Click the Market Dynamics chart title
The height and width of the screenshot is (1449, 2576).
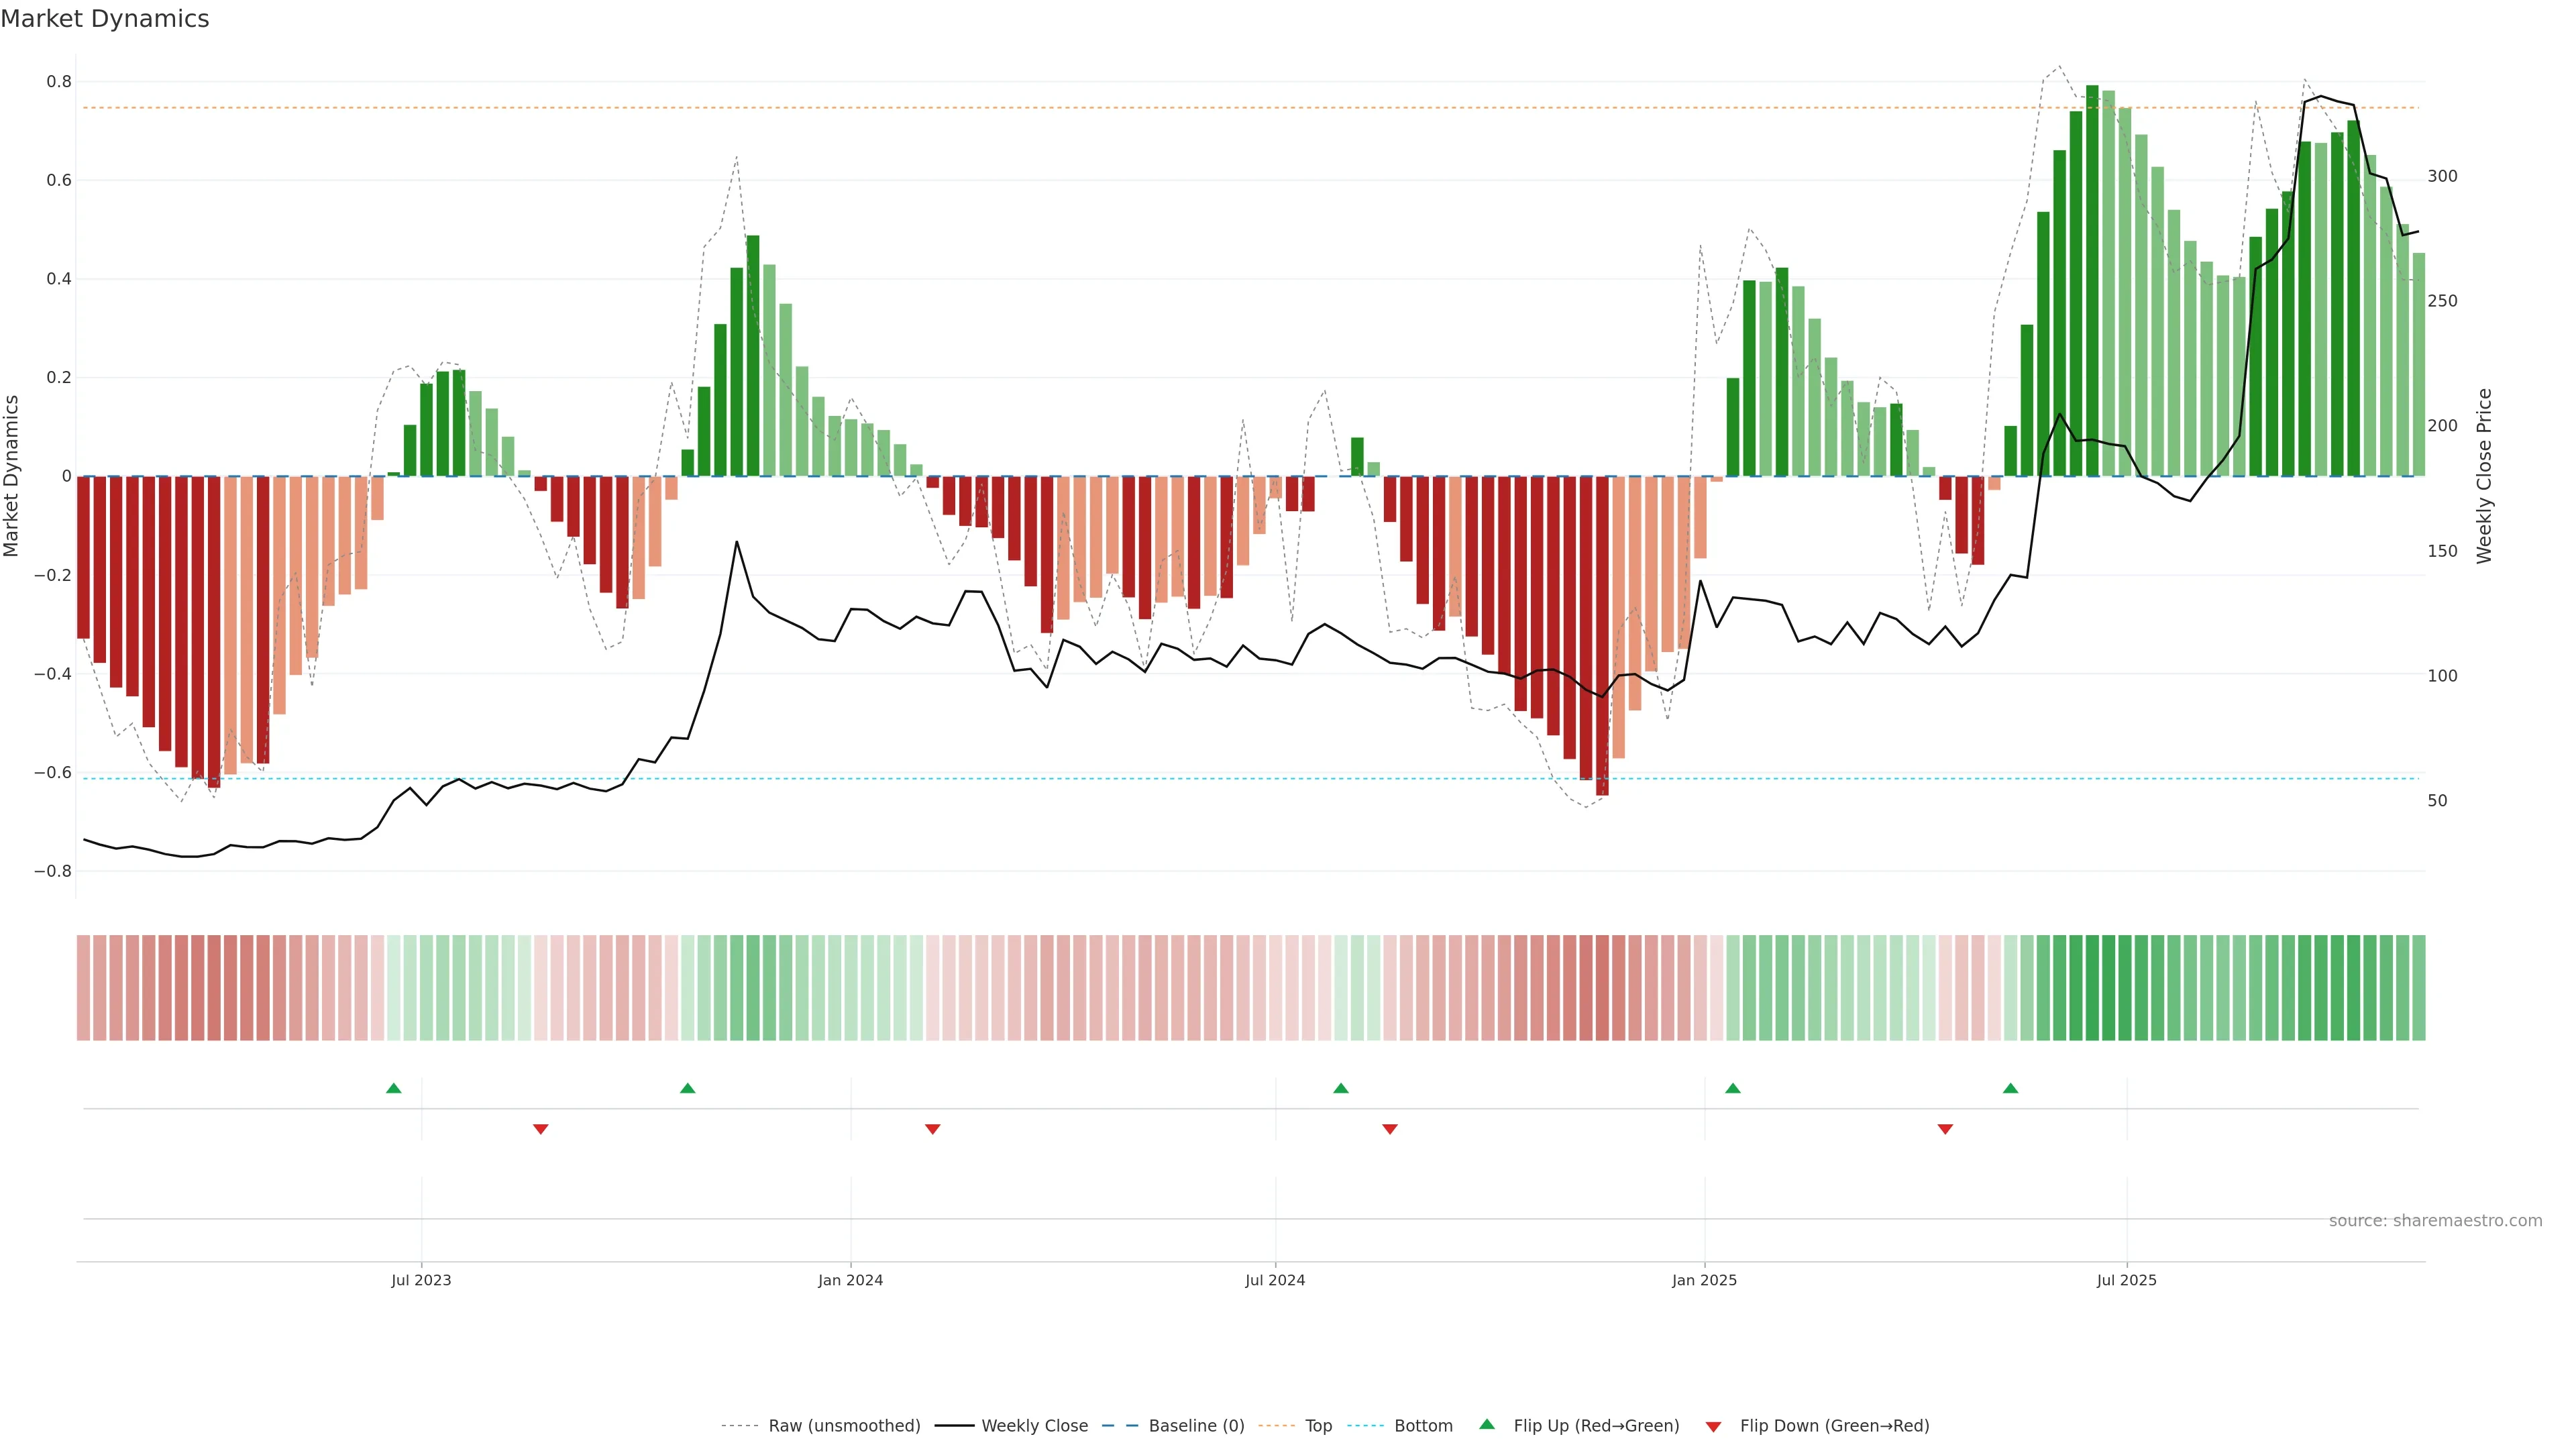tap(105, 19)
